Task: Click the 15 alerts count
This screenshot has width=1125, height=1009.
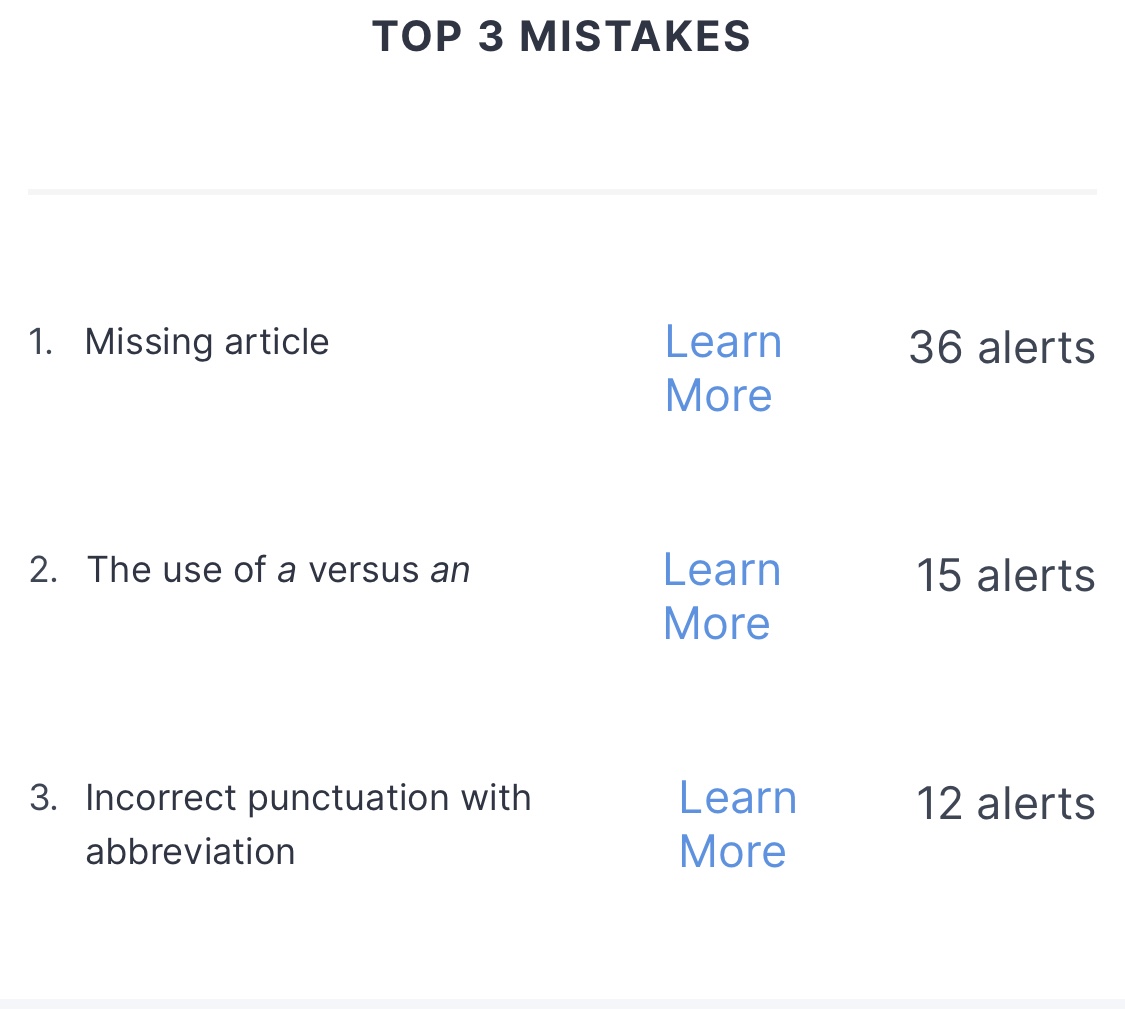Action: pos(1005,576)
